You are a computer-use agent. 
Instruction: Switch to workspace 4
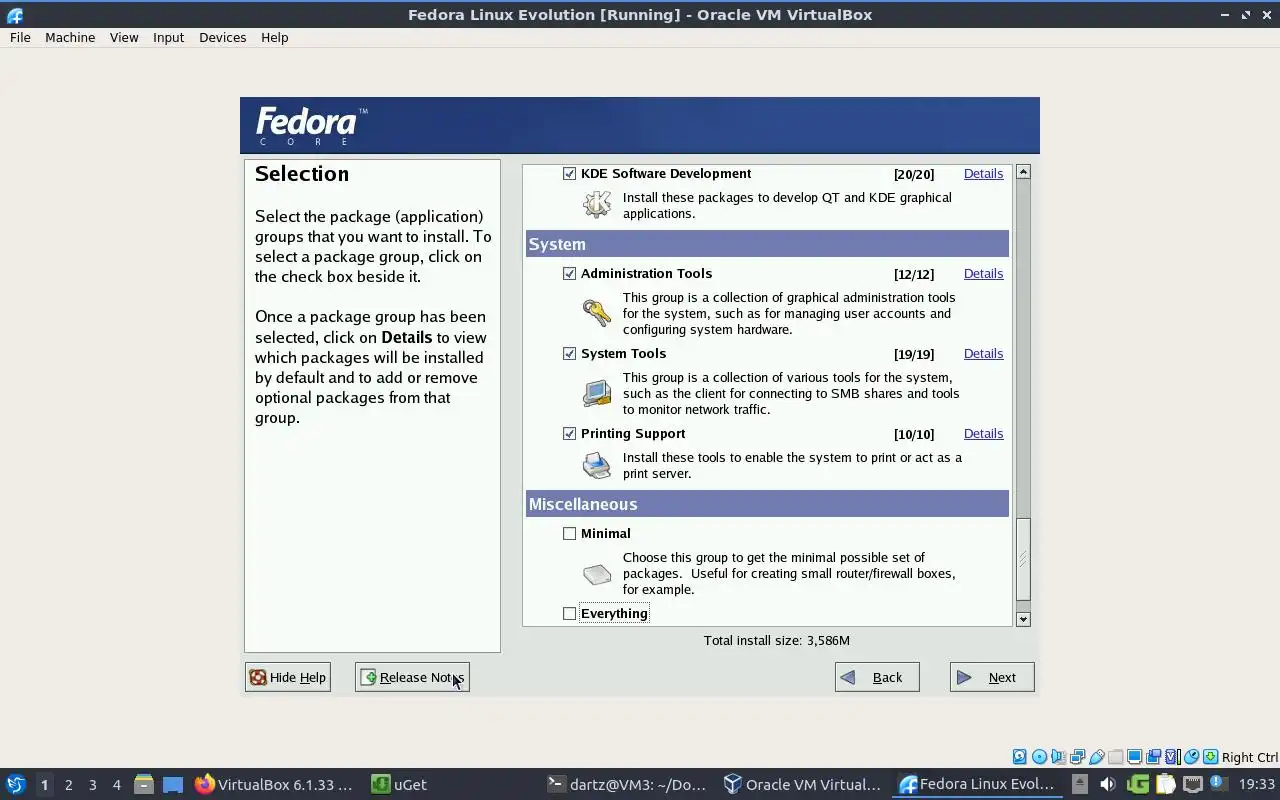(116, 784)
